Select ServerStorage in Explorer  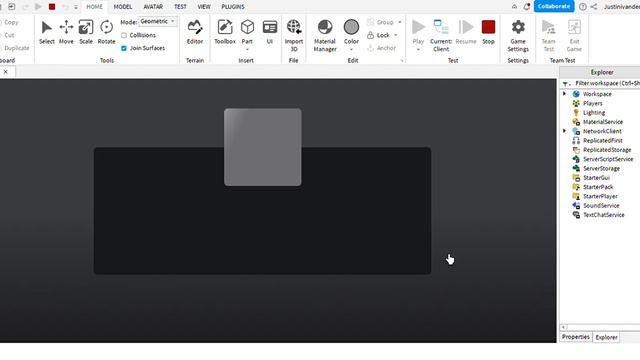[x=601, y=168]
